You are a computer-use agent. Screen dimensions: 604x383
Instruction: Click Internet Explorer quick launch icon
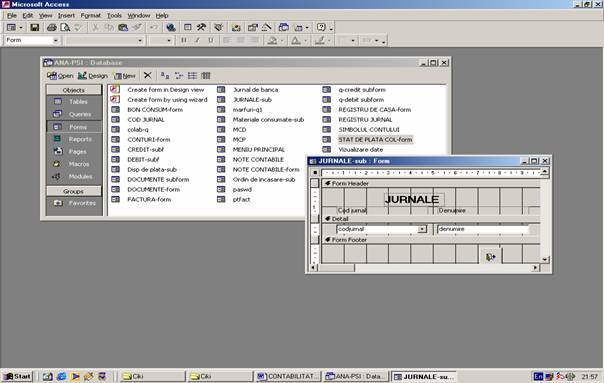pos(61,376)
